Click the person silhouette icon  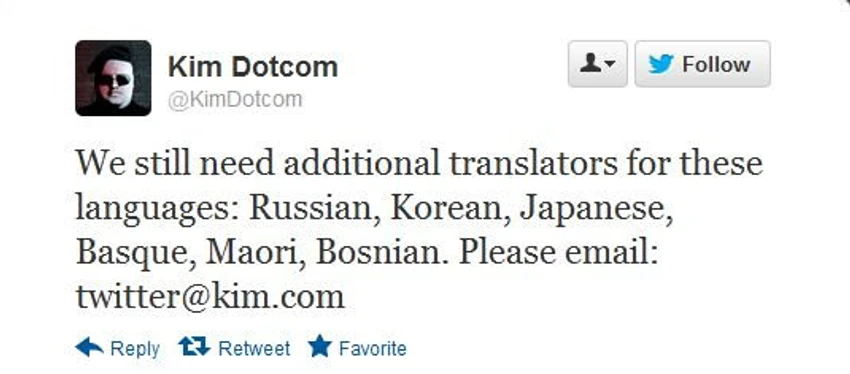tap(590, 64)
